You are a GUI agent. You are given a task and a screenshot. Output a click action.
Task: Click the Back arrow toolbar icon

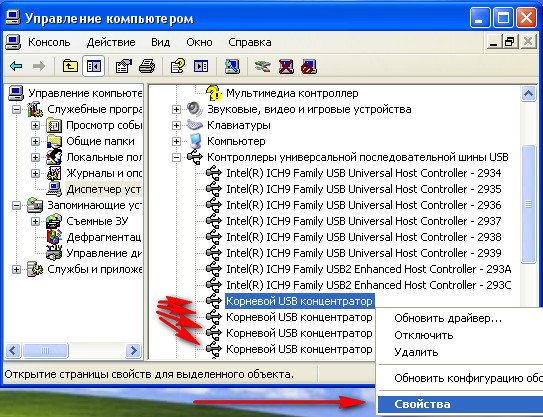coord(16,66)
